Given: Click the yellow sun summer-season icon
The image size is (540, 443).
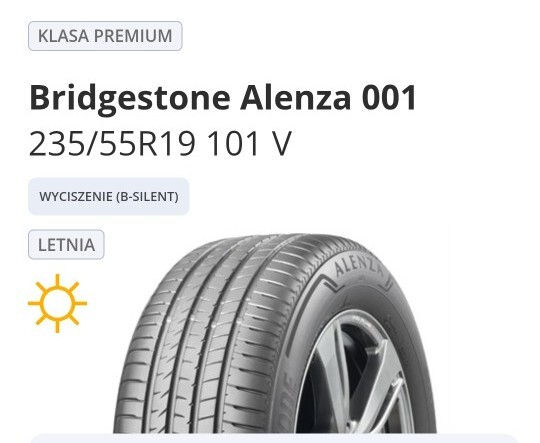Looking at the screenshot, I should (58, 303).
